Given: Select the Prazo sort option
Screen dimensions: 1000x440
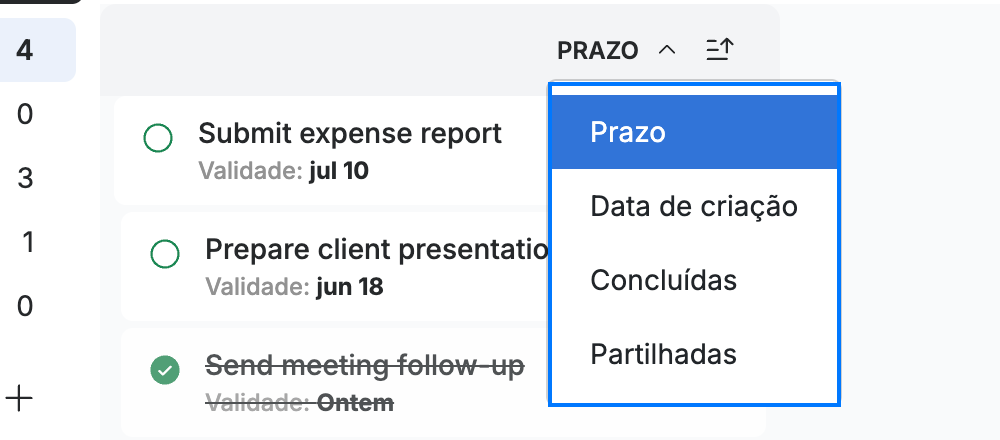Looking at the screenshot, I should point(694,132).
